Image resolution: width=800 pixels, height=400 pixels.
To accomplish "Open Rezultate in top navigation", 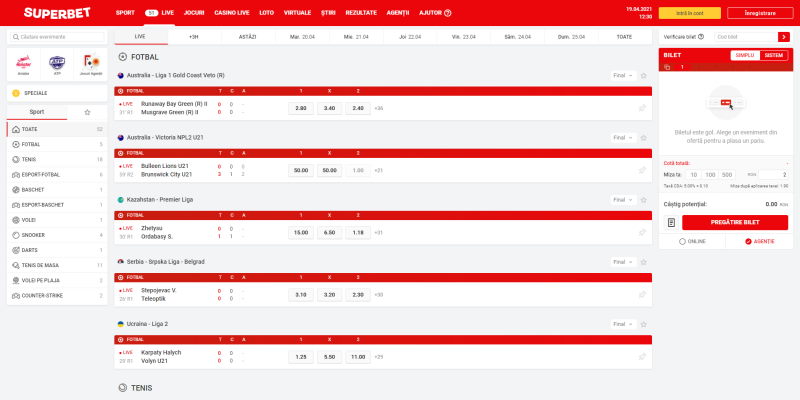I will point(361,13).
